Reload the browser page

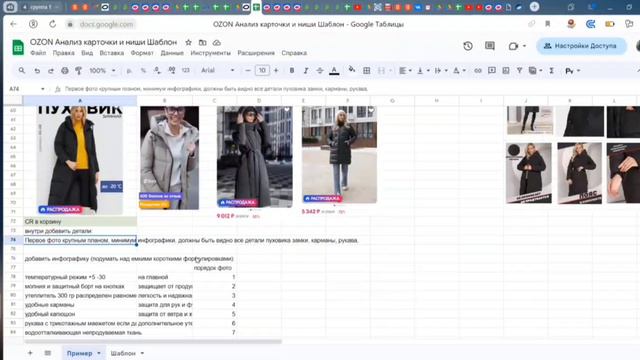(53, 24)
